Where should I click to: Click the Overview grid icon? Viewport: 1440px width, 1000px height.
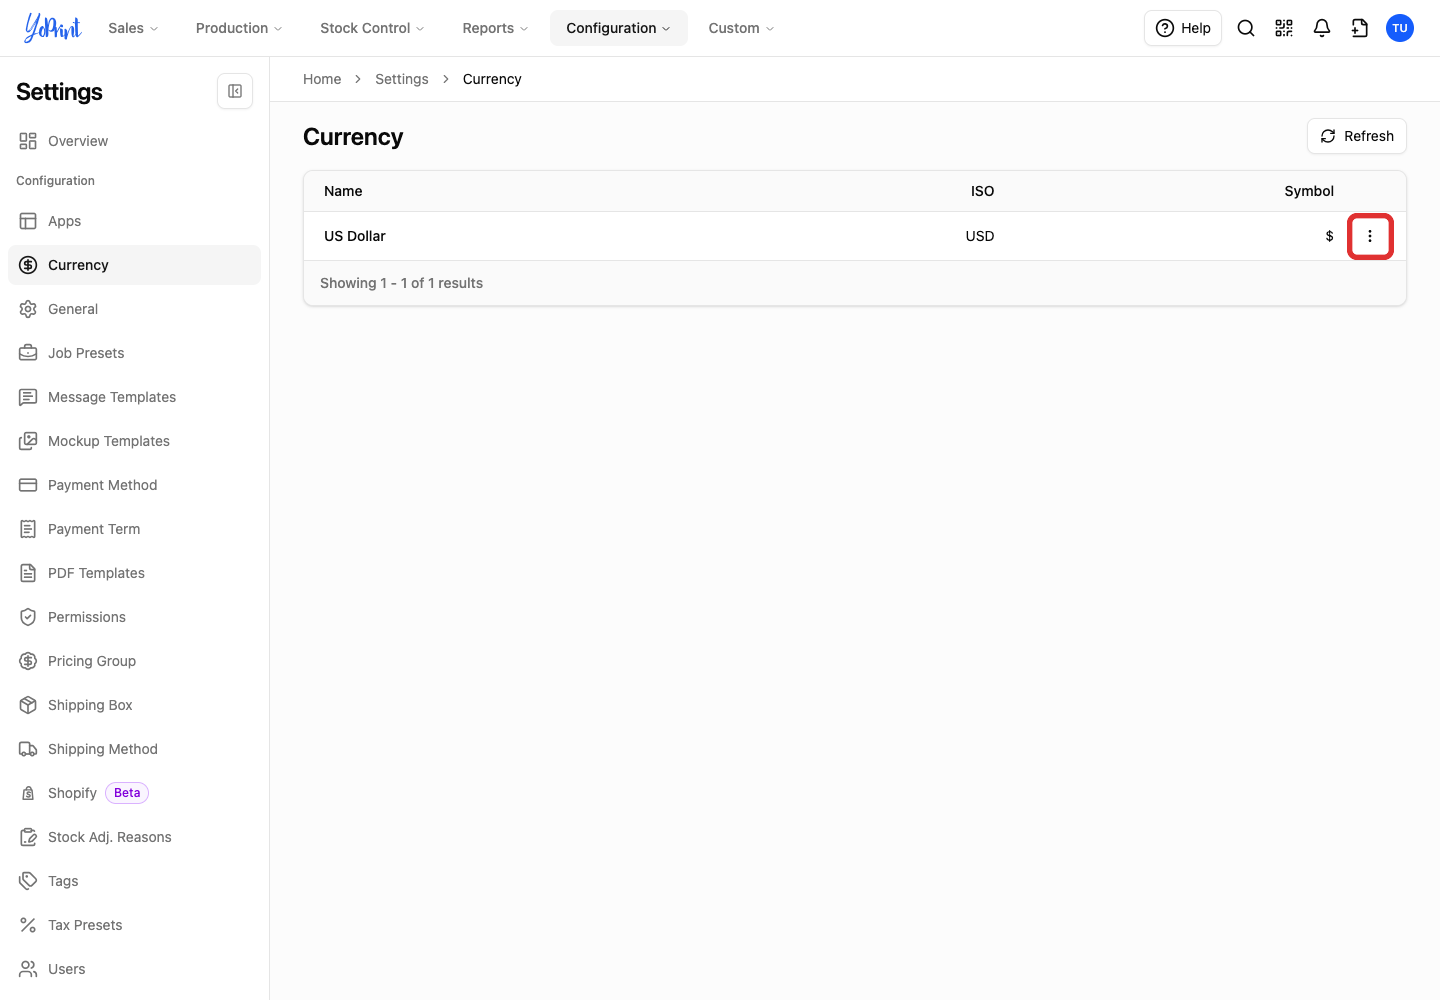(28, 141)
